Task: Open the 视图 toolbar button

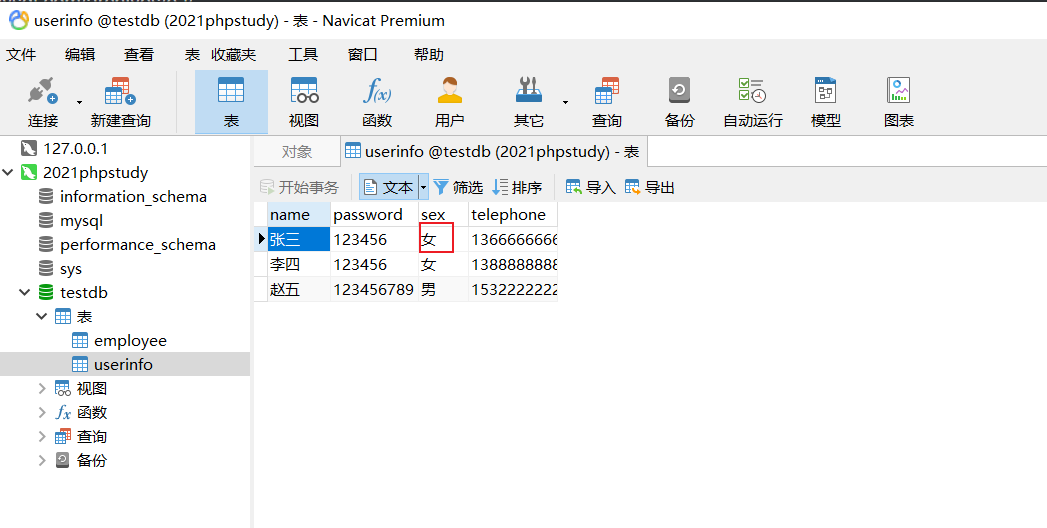Action: tap(304, 102)
